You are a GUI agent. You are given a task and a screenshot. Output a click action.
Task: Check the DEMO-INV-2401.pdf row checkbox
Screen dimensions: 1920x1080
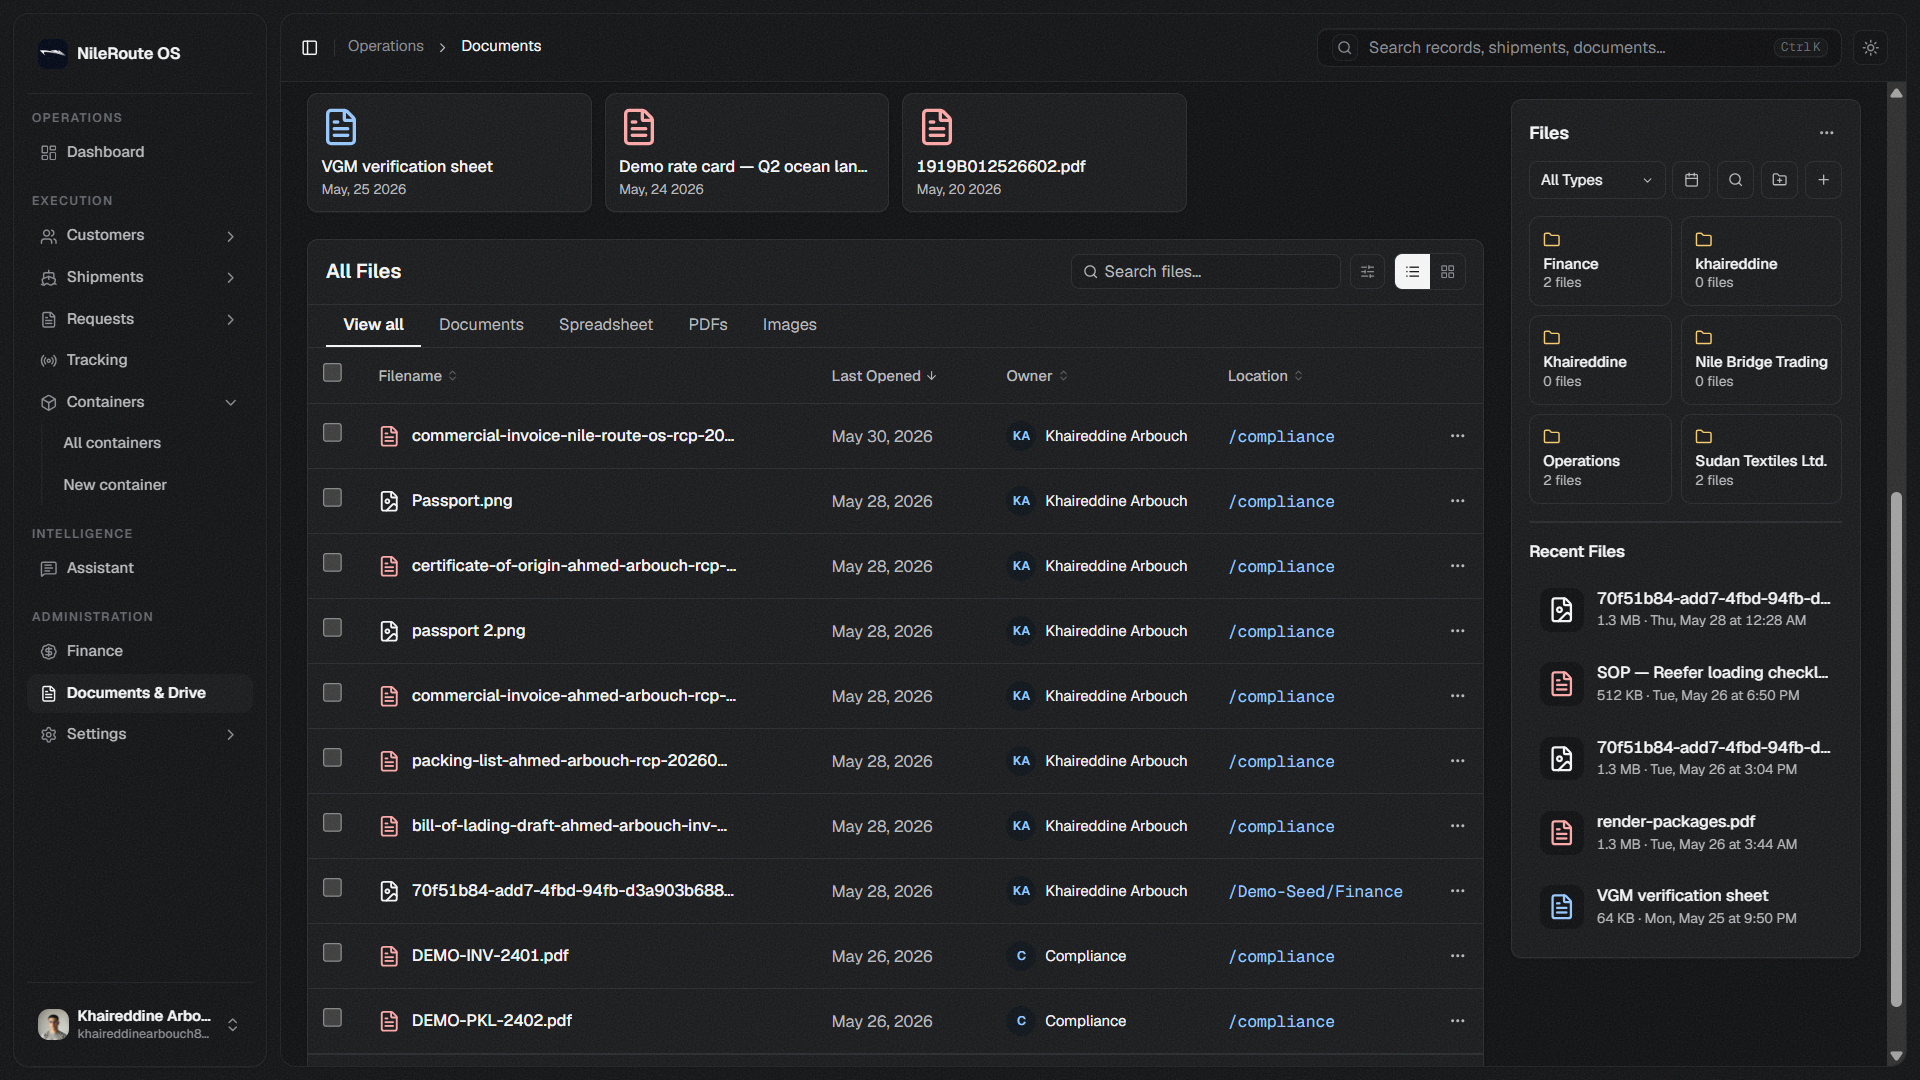[x=333, y=953]
